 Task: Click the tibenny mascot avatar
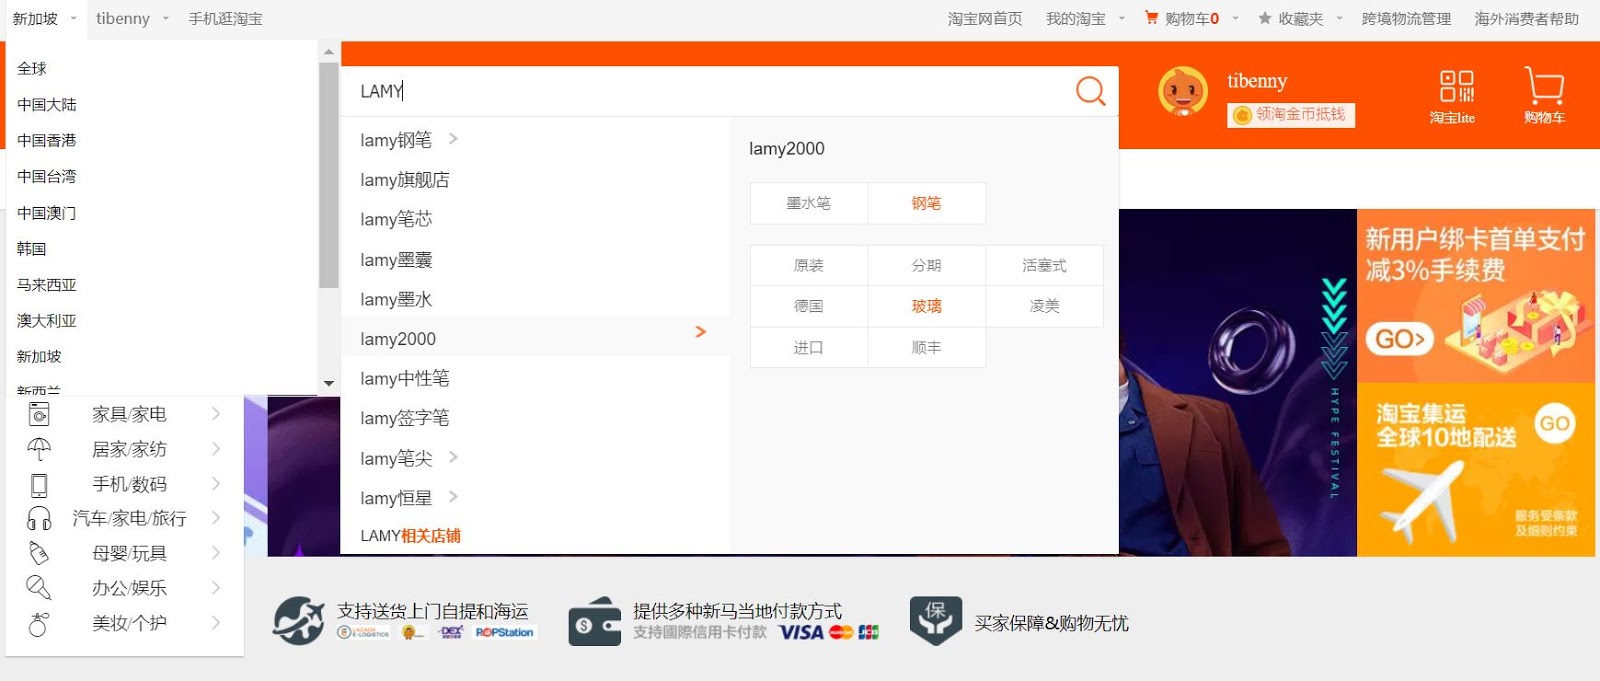pos(1182,93)
